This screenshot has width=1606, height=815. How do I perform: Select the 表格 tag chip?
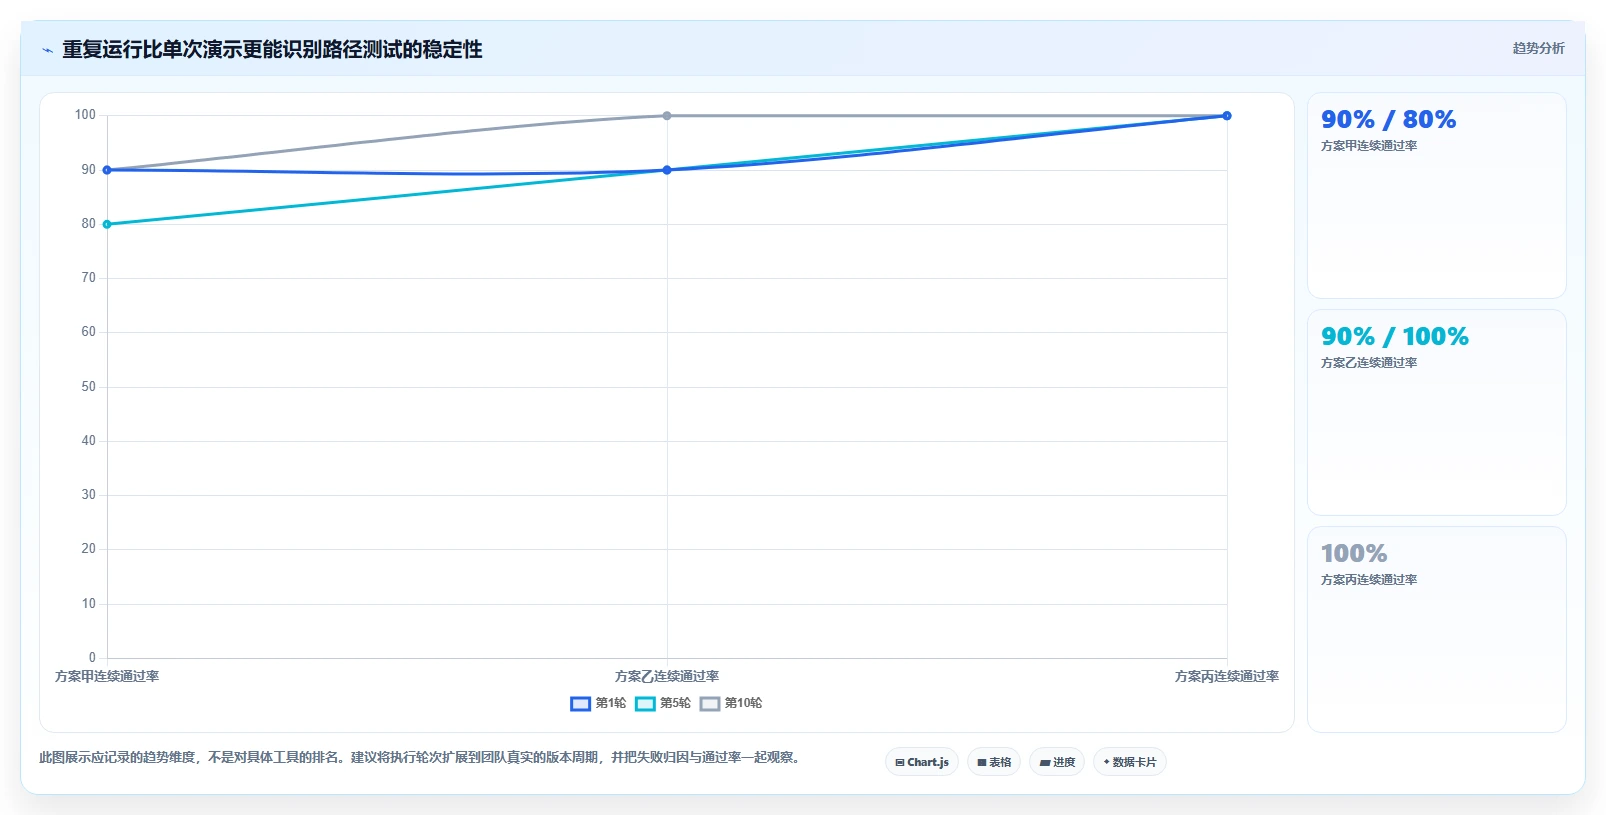point(994,762)
